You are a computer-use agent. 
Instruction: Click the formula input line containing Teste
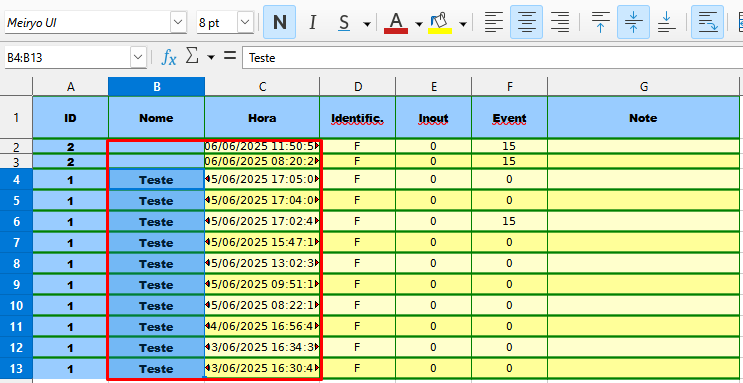492,58
